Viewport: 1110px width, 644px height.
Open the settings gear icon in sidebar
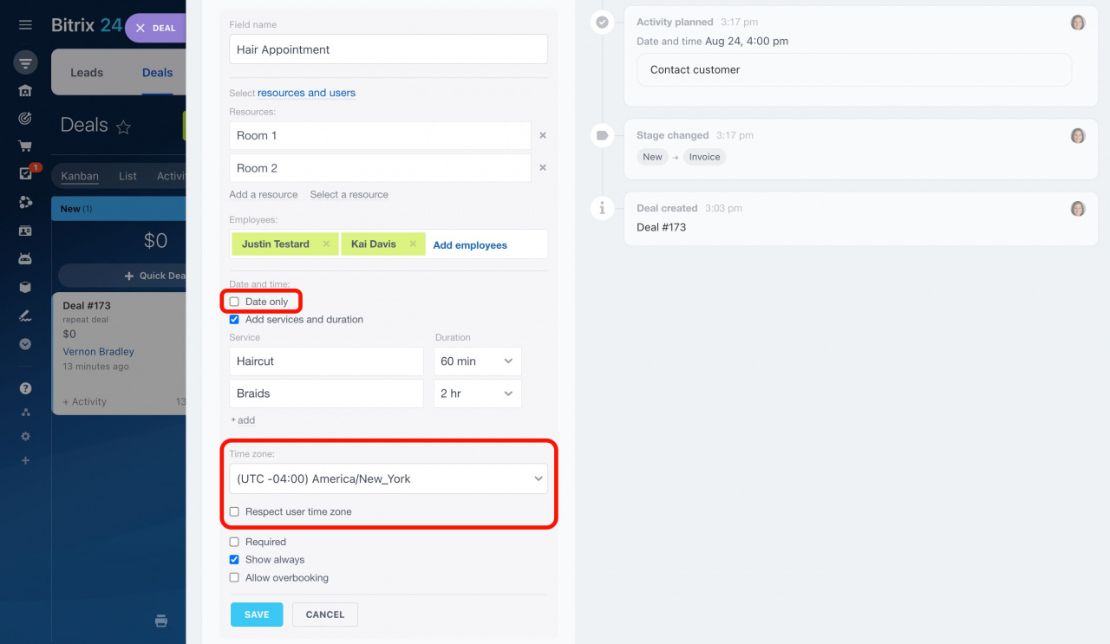point(25,436)
